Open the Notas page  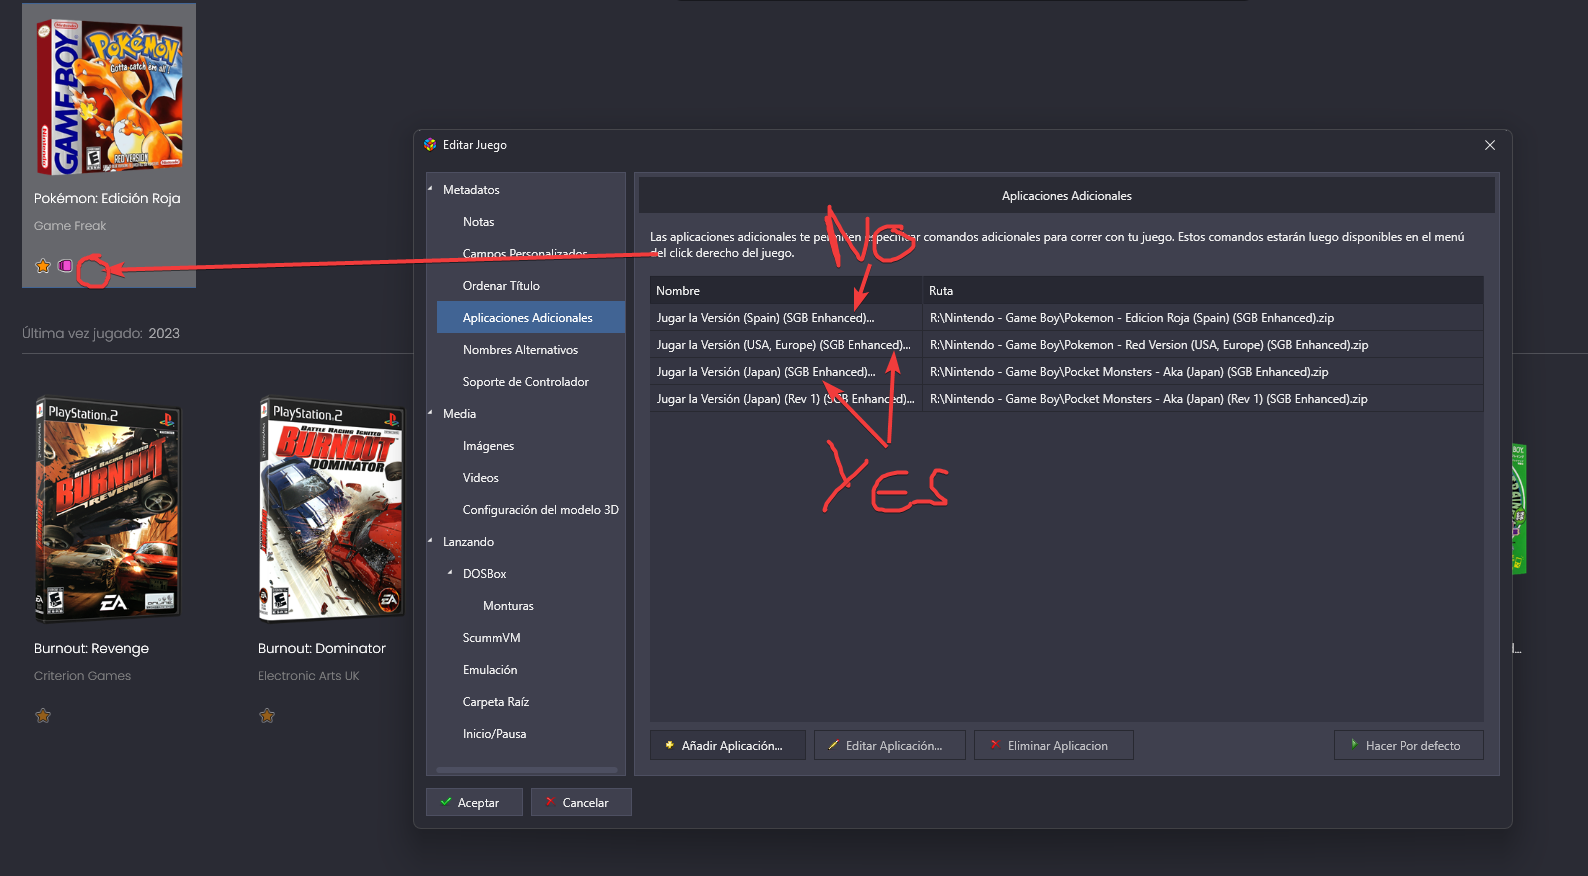click(478, 222)
